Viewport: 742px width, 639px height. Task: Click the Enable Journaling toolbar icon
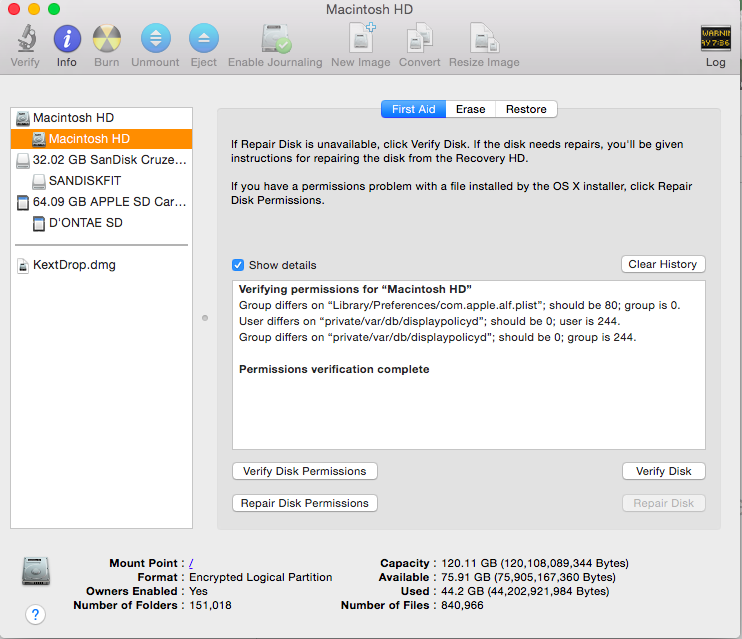276,38
